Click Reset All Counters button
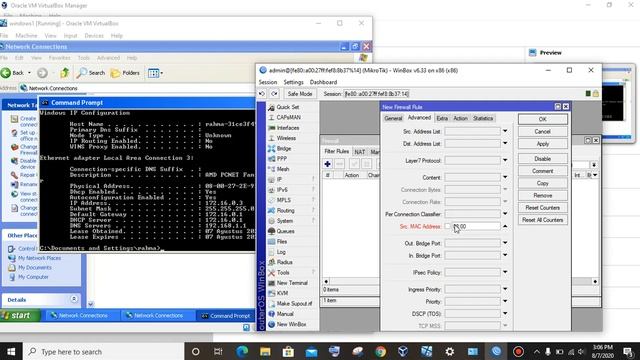Image resolution: width=640 pixels, height=360 pixels. [x=542, y=220]
